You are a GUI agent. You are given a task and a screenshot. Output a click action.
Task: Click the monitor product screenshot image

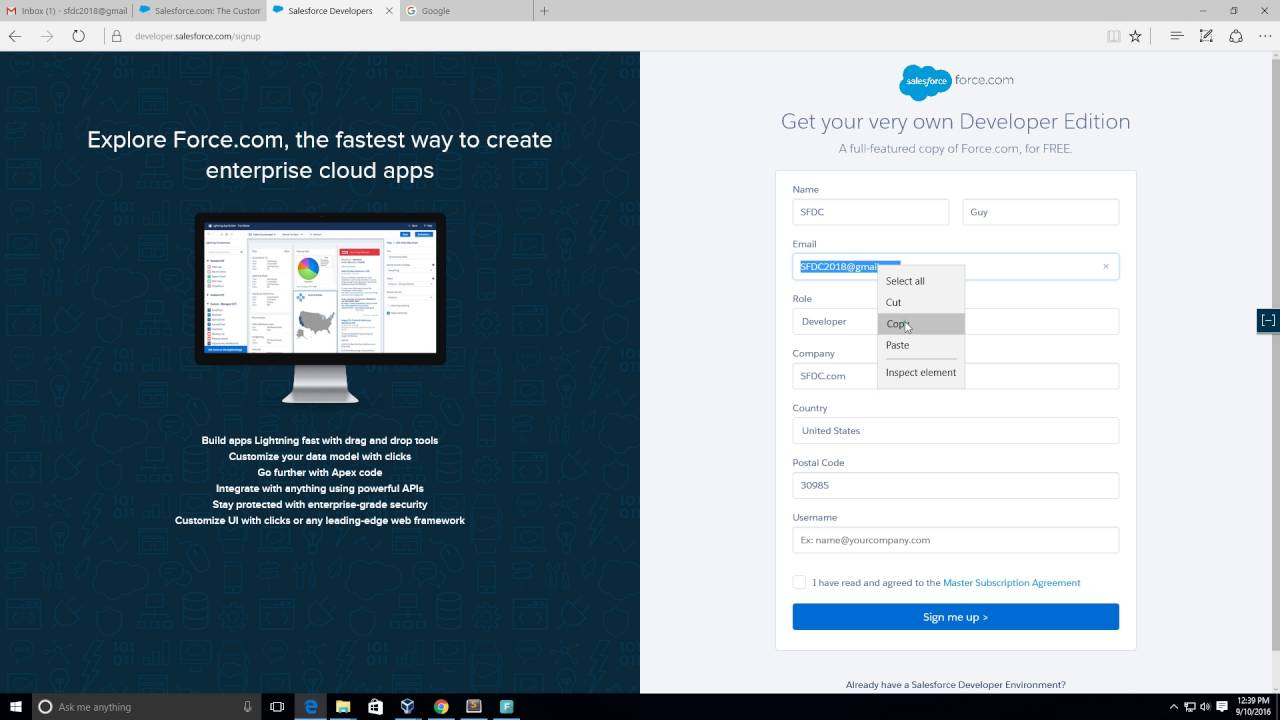(x=320, y=307)
